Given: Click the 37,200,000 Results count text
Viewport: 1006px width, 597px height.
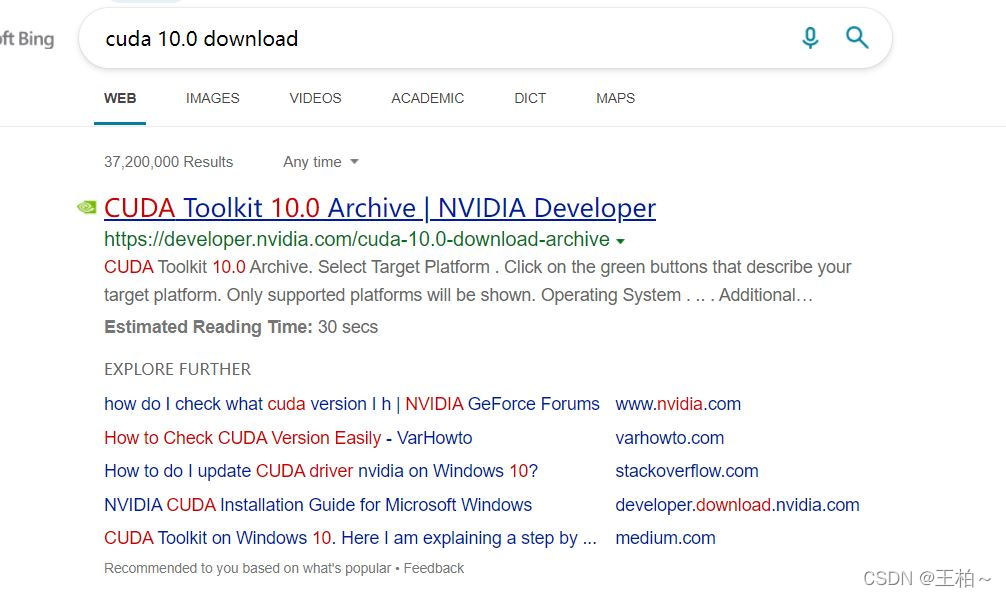Looking at the screenshot, I should click(x=168, y=162).
